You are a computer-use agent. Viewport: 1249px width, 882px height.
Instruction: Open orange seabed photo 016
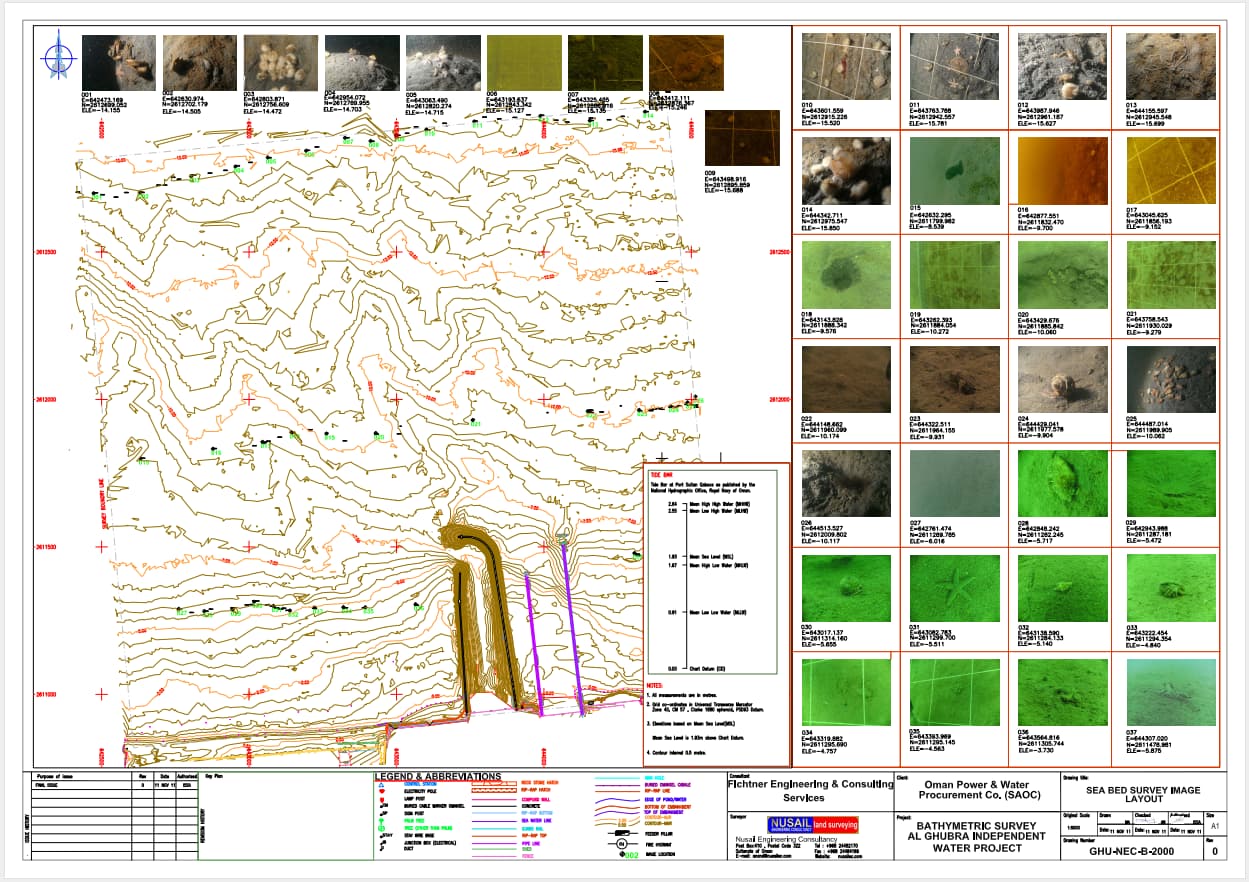1062,171
